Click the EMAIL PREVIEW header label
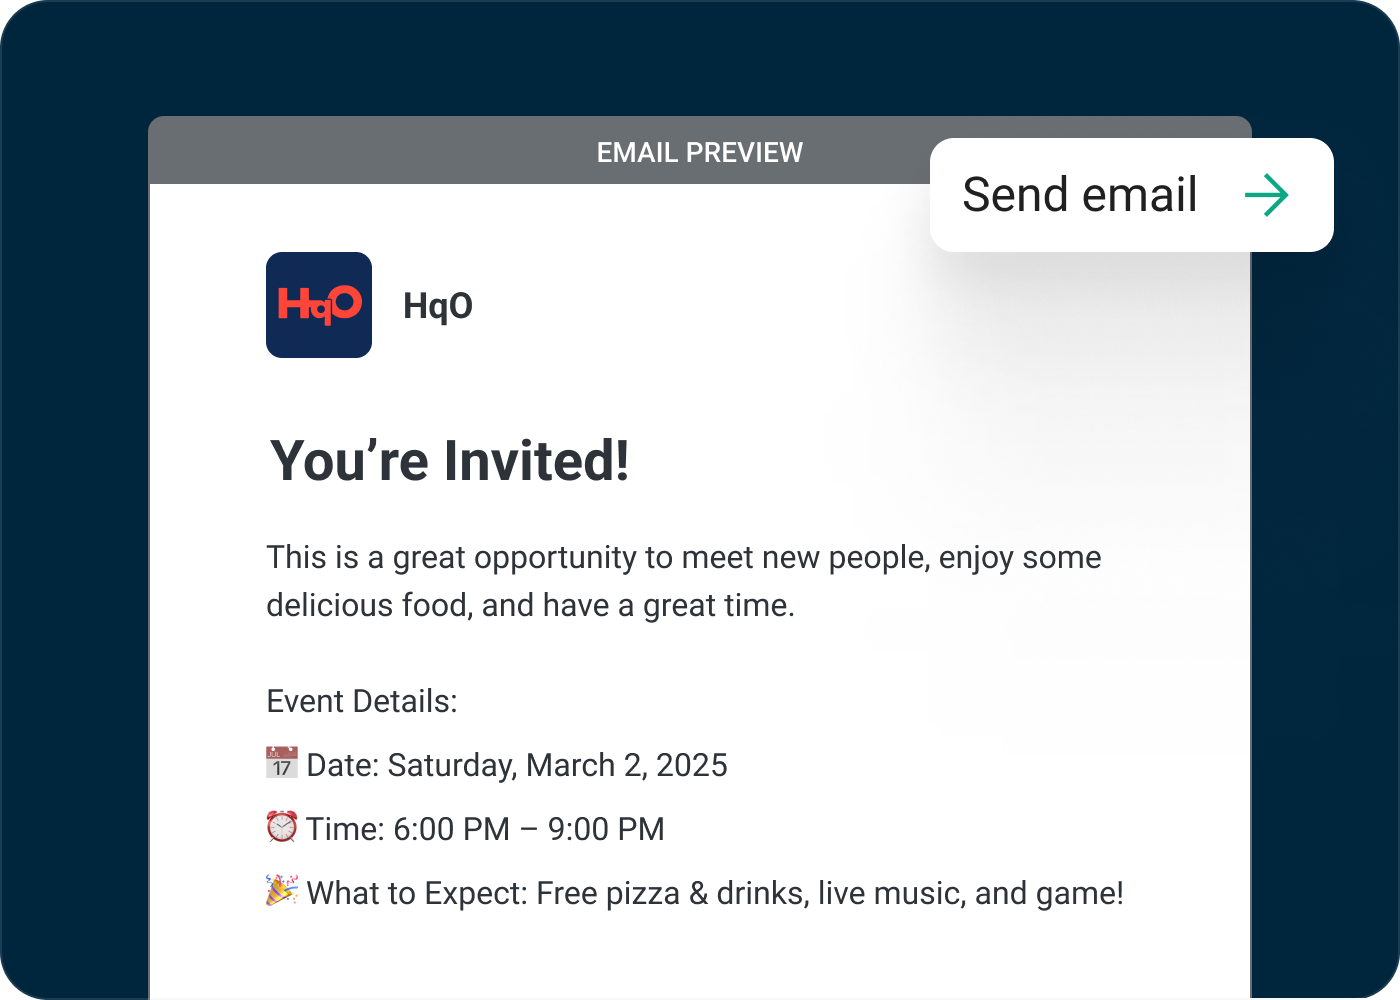 699,152
